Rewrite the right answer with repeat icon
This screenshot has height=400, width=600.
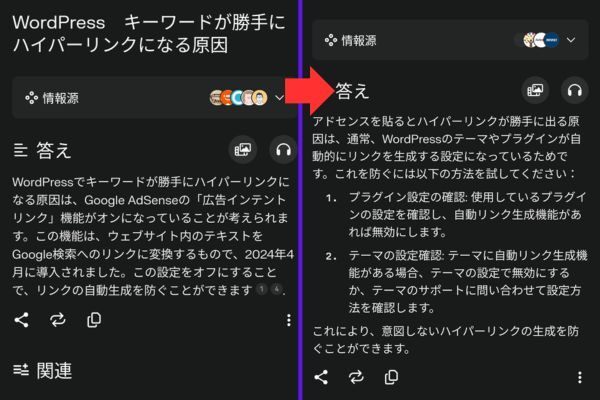[x=356, y=377]
